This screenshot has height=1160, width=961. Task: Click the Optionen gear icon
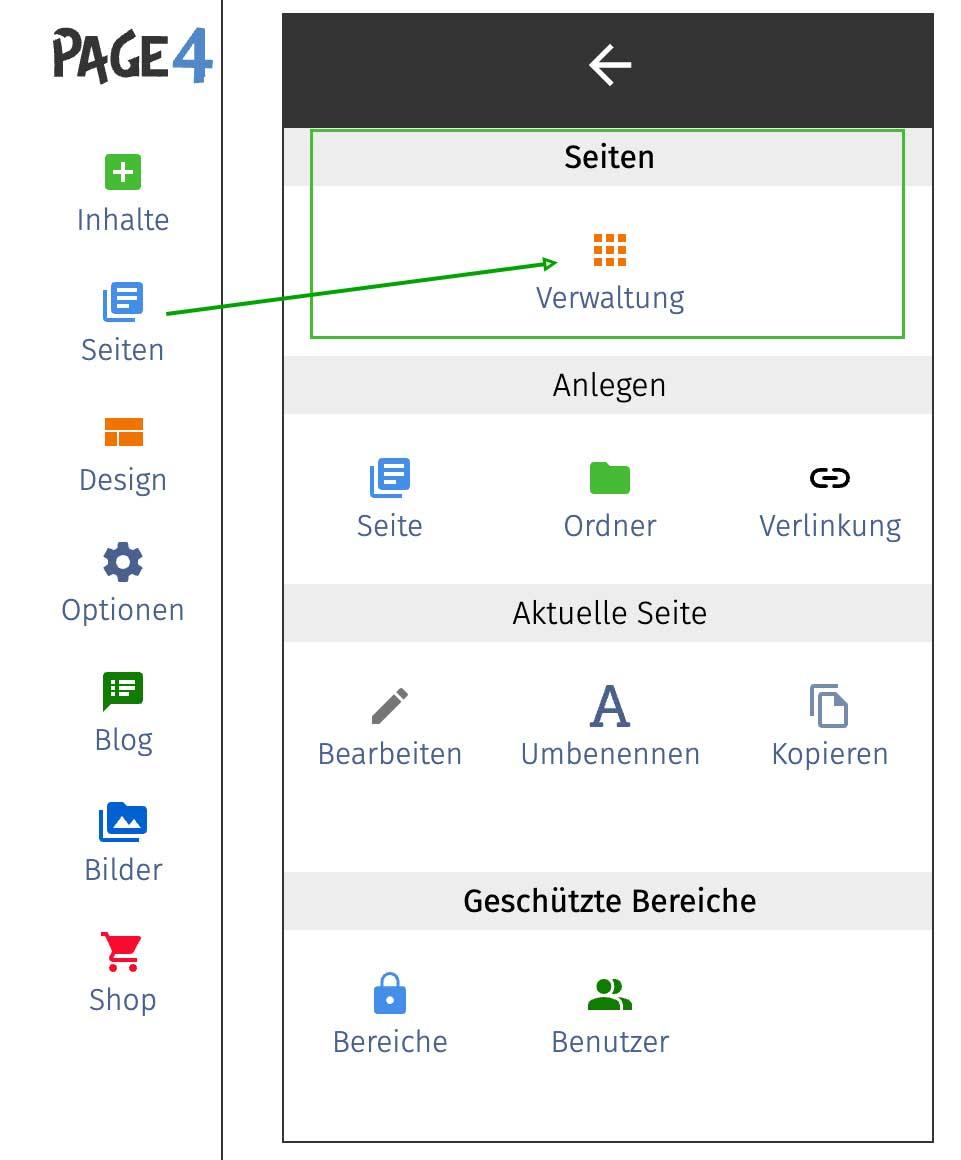122,562
